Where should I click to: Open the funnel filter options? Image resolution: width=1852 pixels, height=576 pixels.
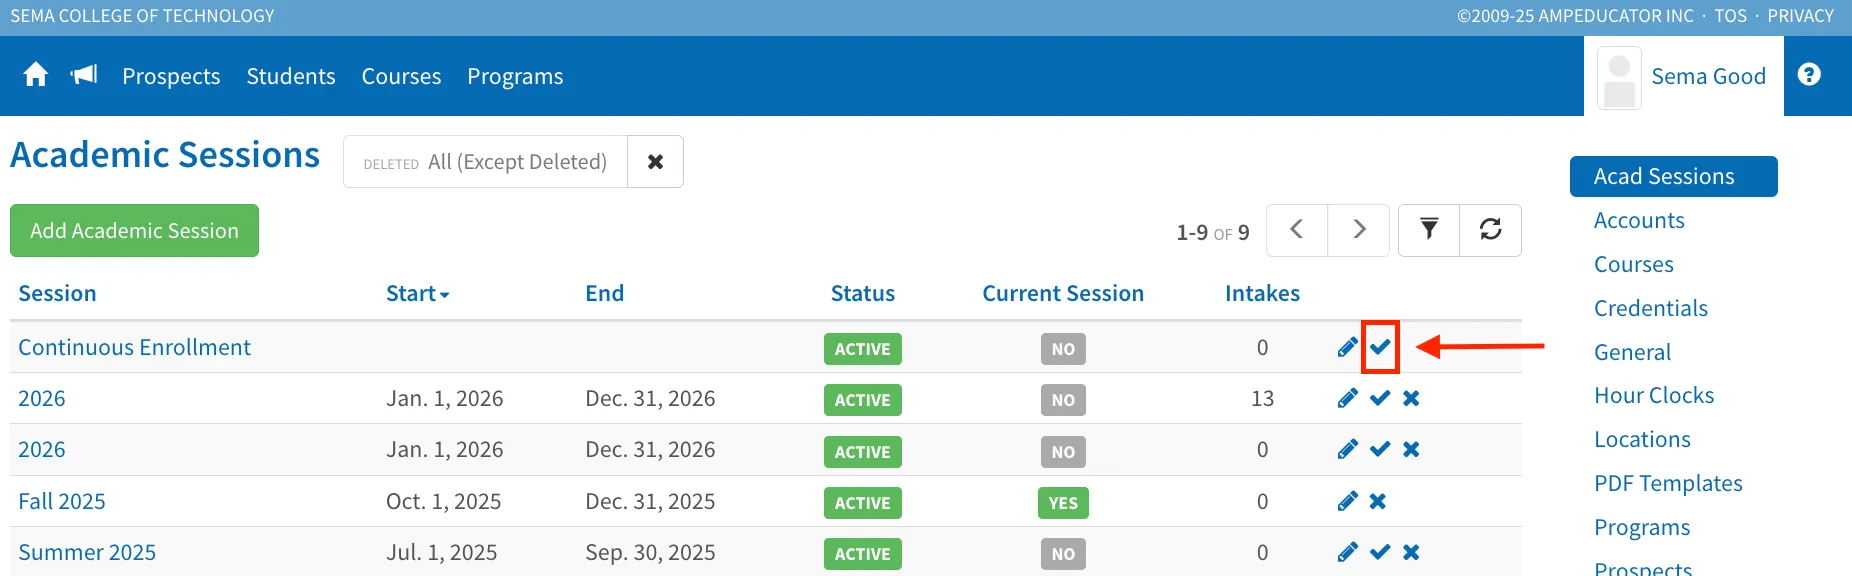(1429, 230)
